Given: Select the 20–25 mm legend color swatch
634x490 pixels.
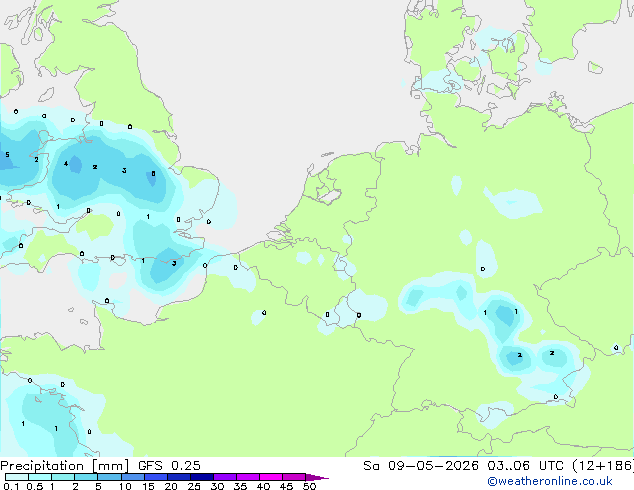Looking at the screenshot, I should coord(178,477).
